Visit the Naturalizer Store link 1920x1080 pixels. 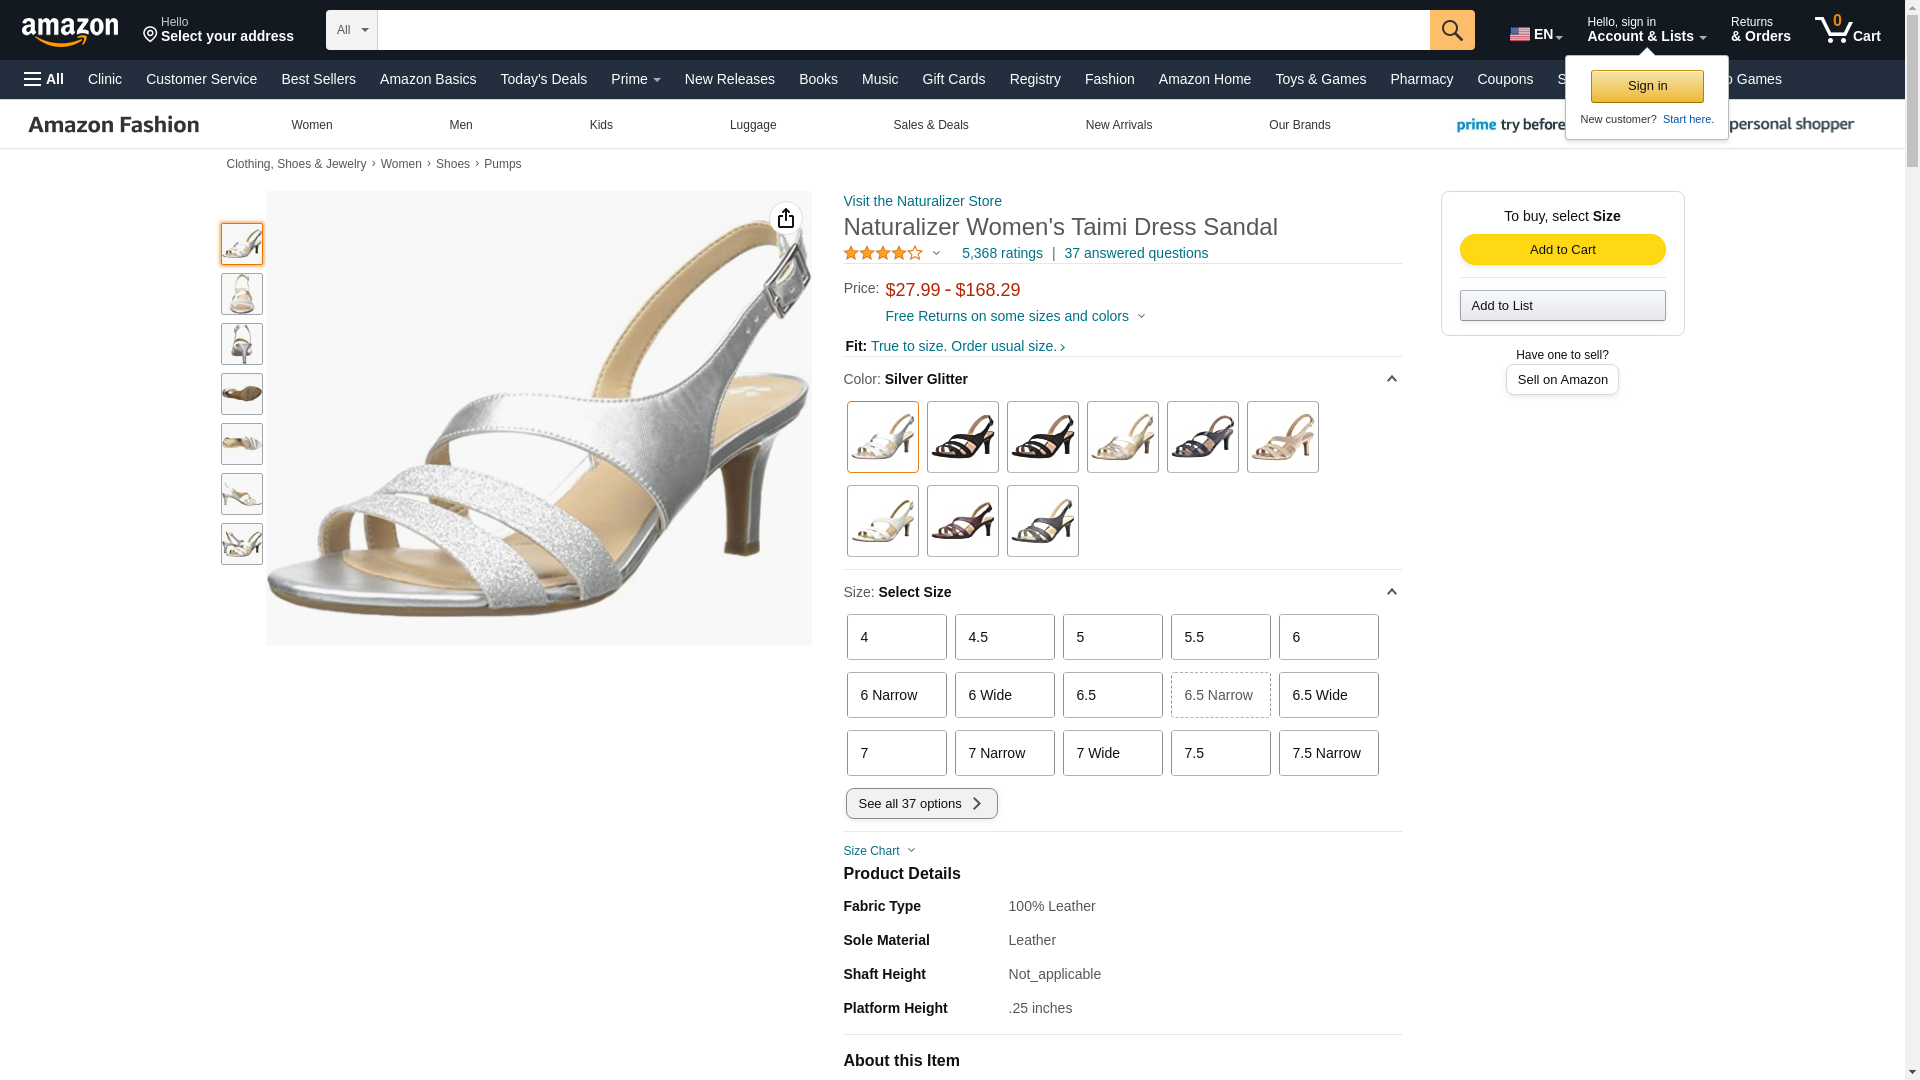click(922, 201)
